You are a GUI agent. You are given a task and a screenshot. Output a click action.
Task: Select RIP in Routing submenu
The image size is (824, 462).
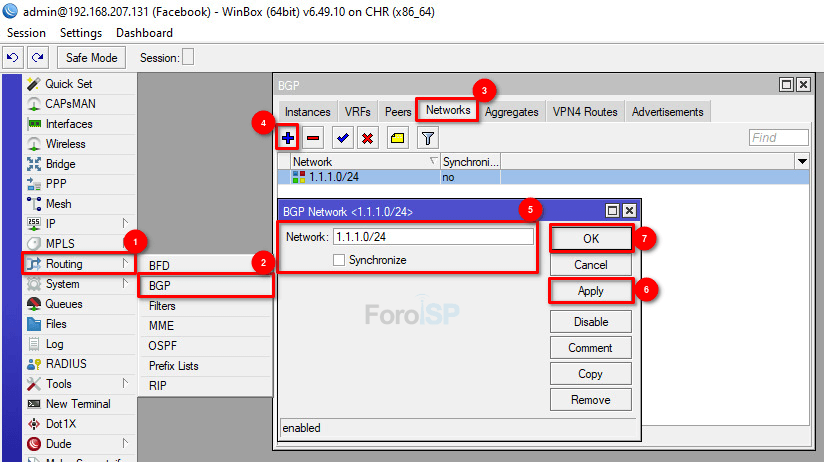tap(206, 385)
